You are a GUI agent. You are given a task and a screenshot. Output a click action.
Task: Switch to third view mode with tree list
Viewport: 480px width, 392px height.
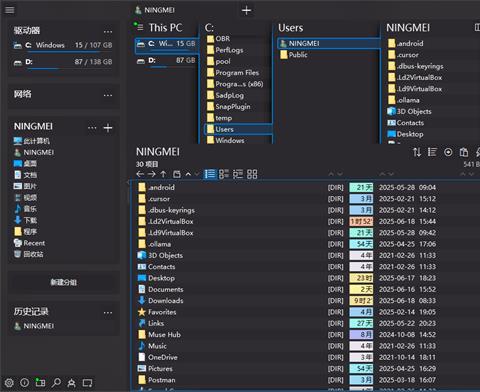(x=238, y=174)
